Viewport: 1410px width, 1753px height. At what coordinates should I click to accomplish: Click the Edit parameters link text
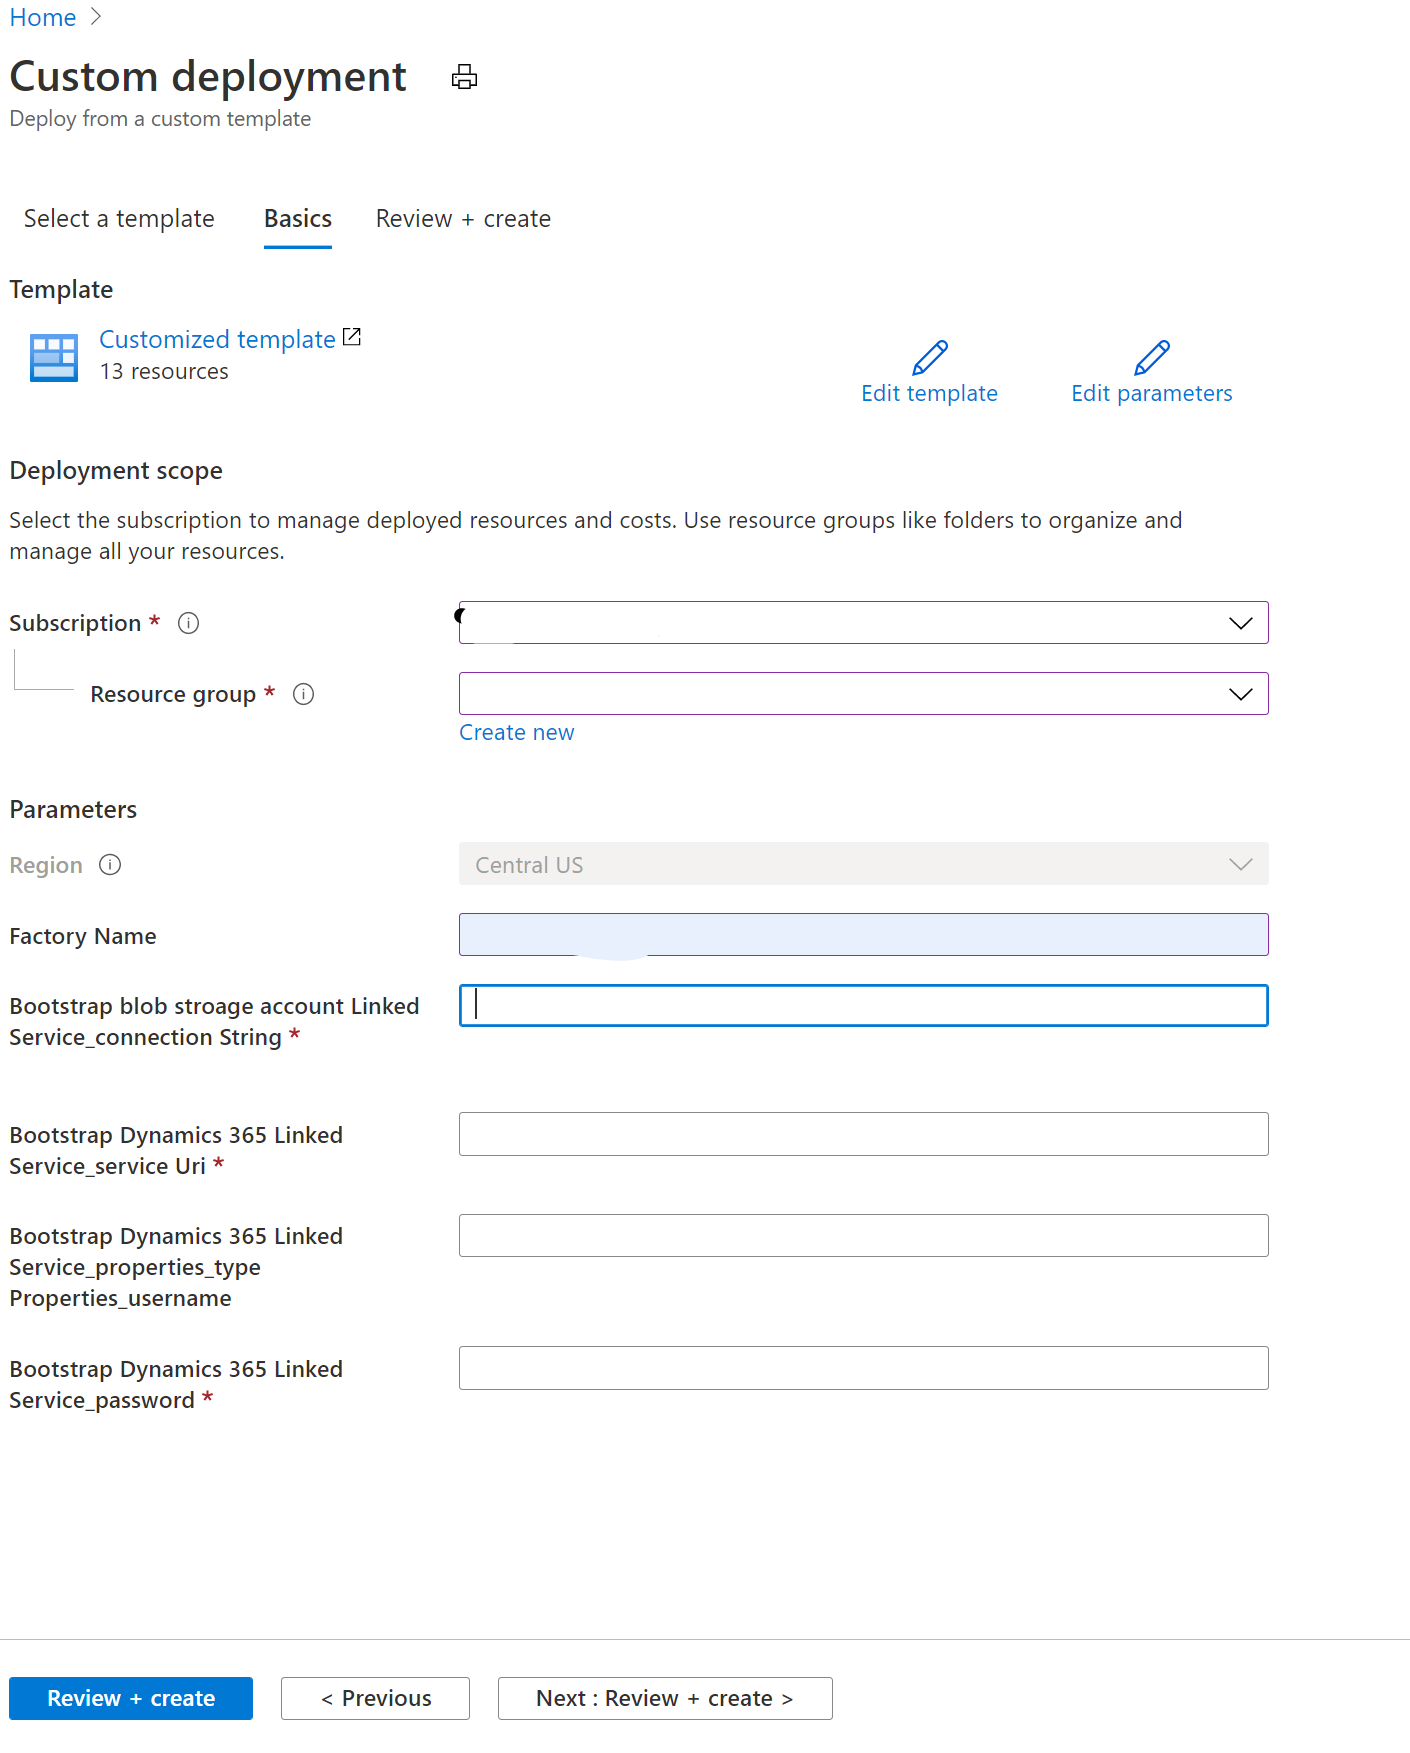[1152, 393]
